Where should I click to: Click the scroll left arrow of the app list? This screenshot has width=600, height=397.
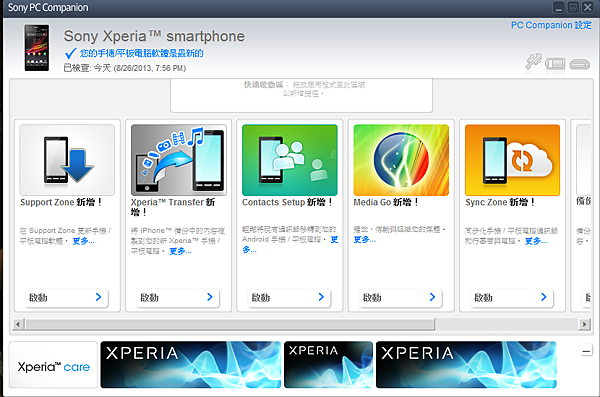tap(17, 324)
